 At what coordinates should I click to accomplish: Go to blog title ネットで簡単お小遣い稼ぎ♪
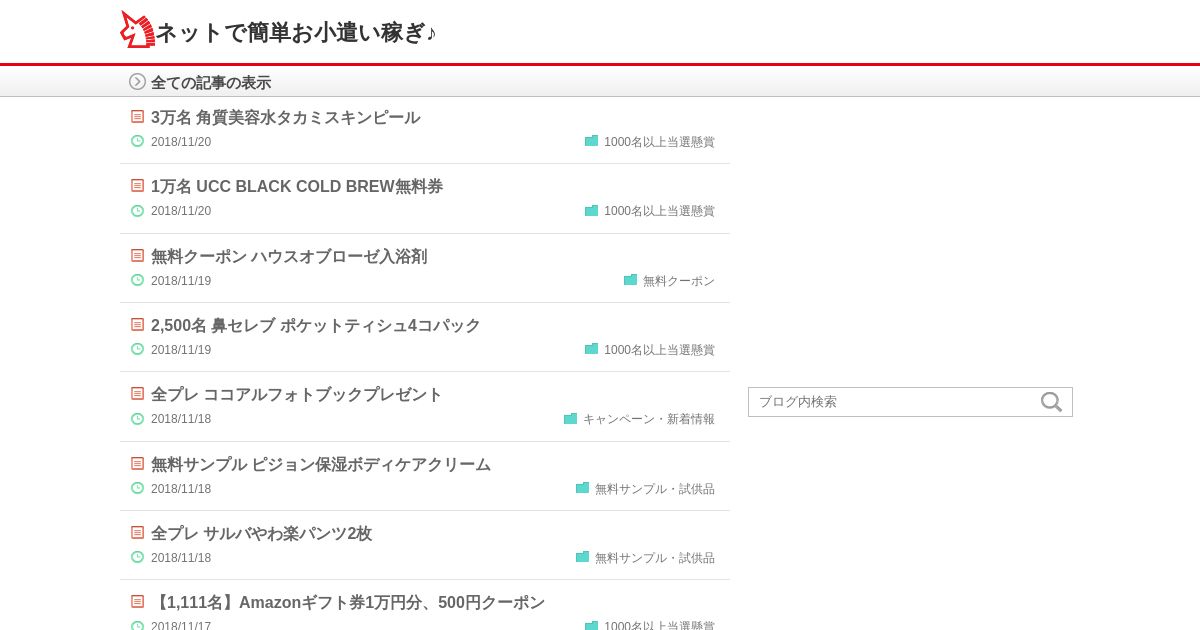296,33
